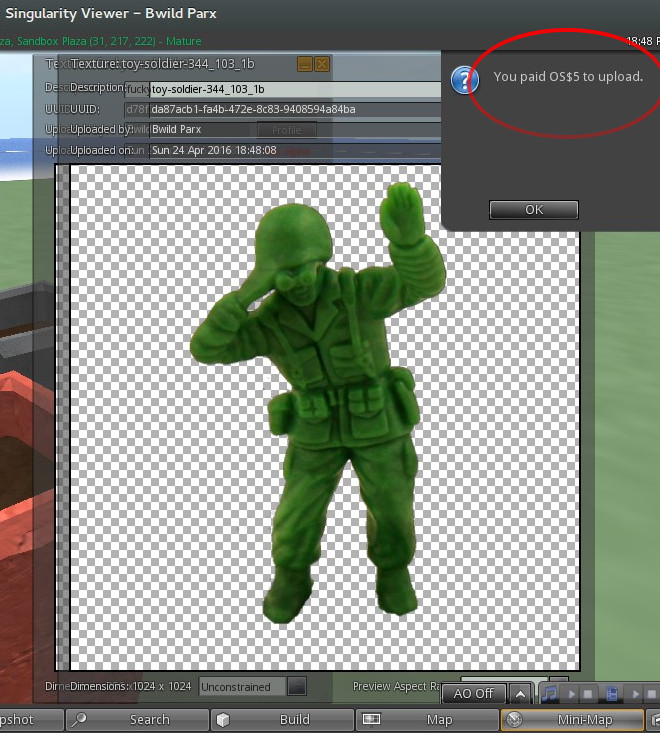Toggle the AO Off button

(473, 694)
